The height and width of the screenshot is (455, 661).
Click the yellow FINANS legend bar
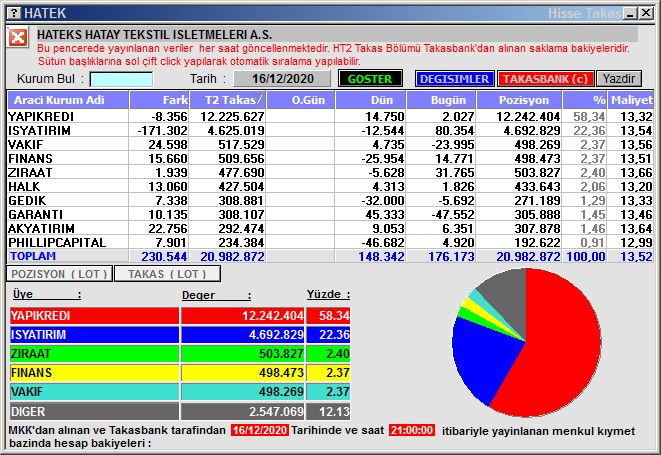94,372
